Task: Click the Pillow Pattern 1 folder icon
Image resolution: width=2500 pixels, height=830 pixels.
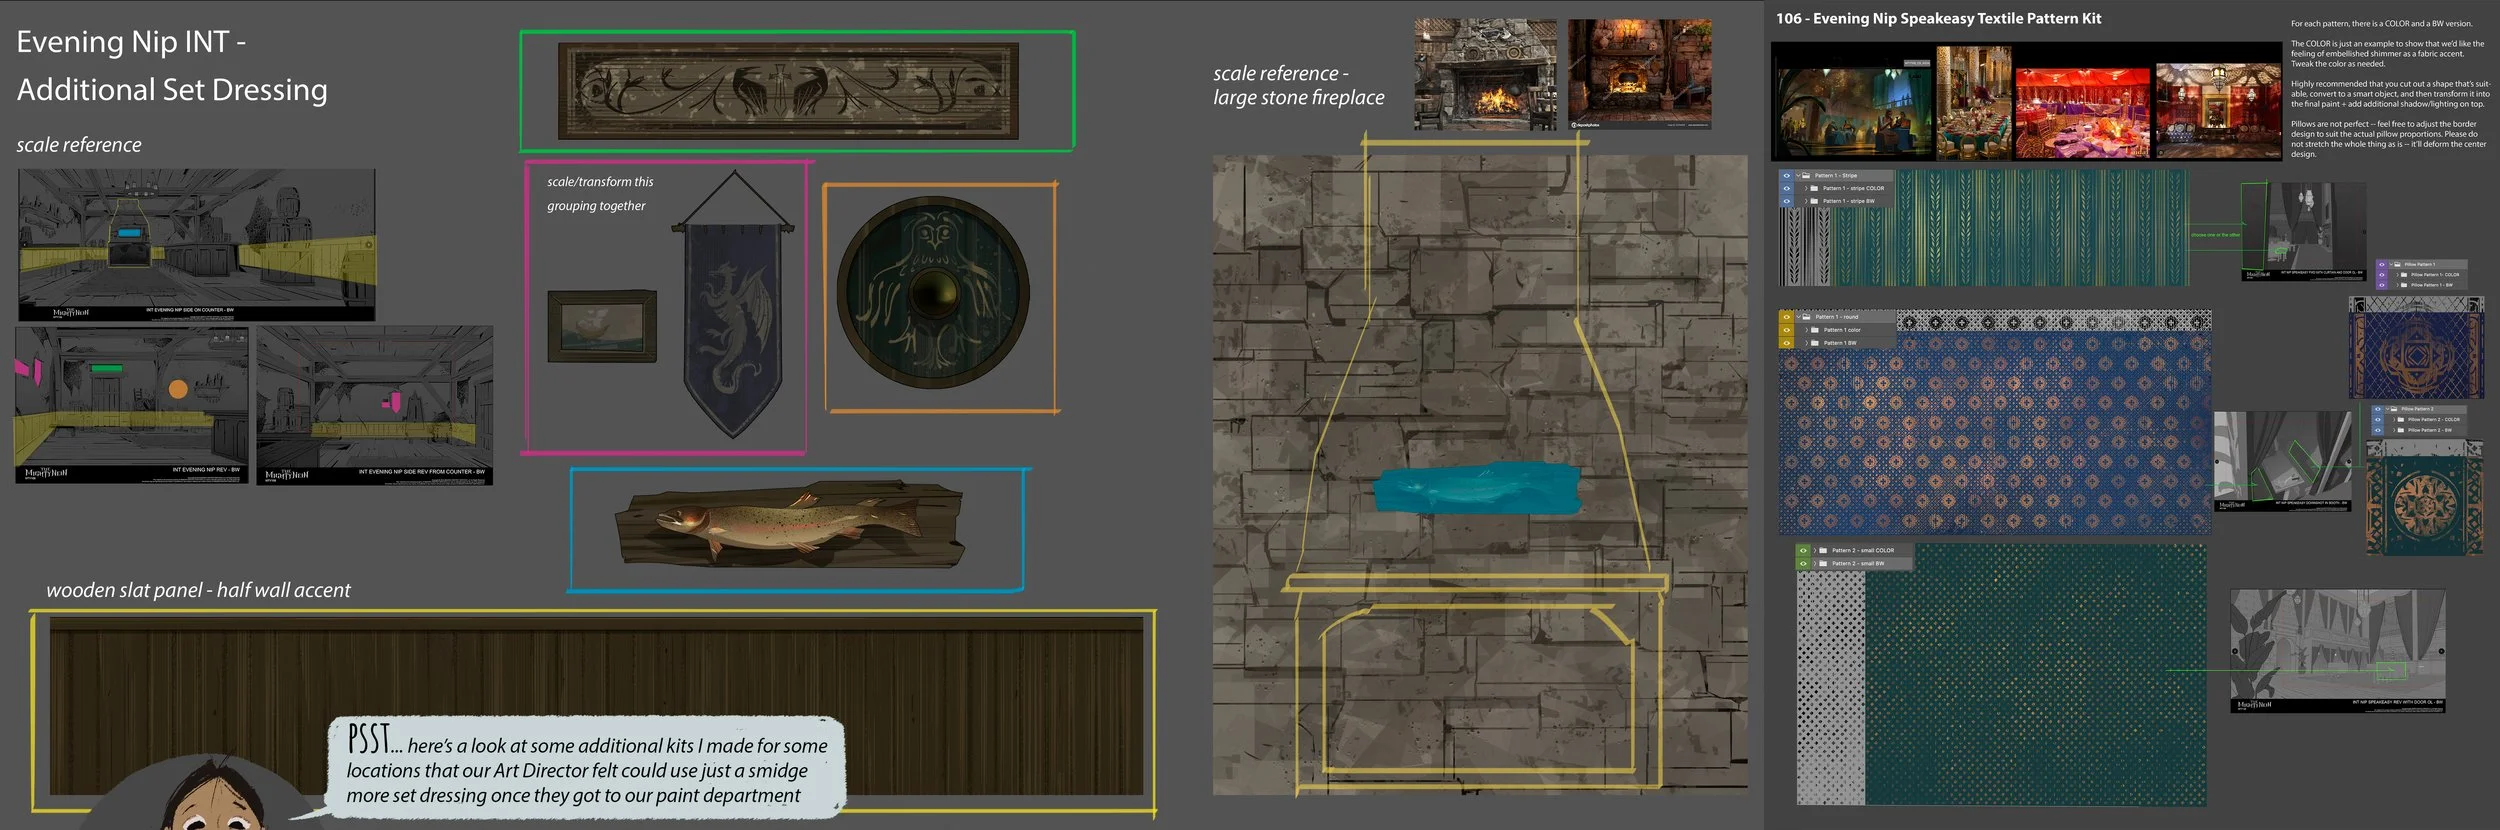Action: (x=2397, y=265)
